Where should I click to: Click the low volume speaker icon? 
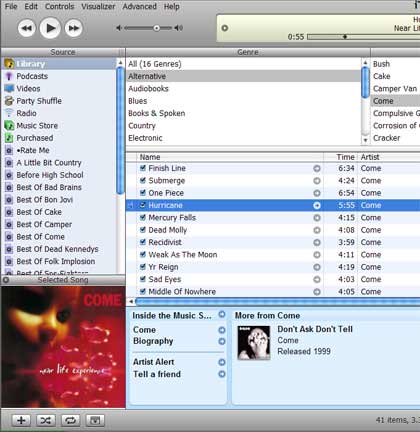pos(119,28)
